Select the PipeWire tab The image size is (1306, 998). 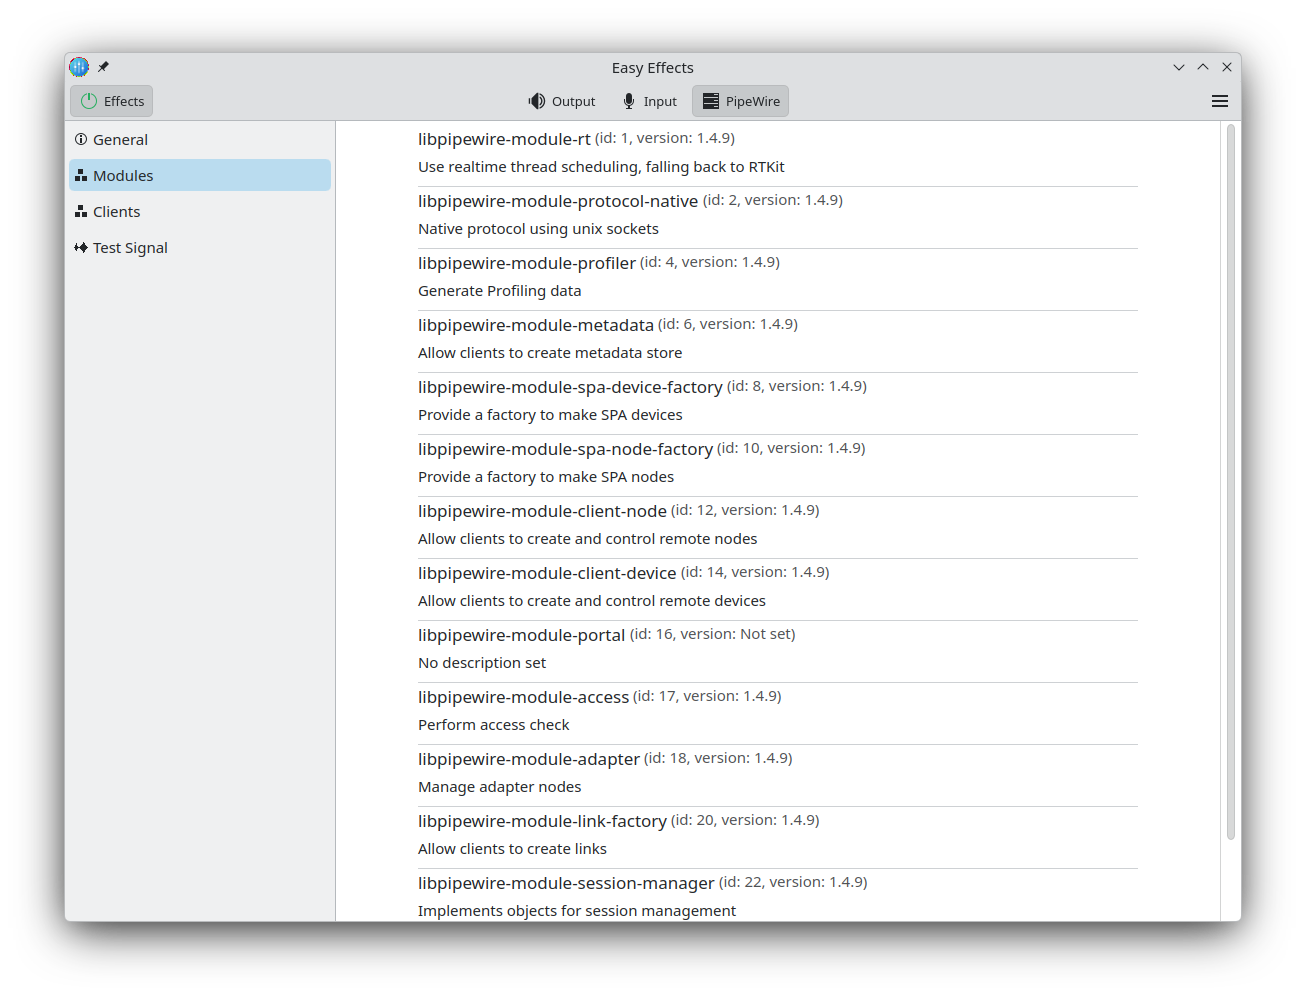(740, 101)
